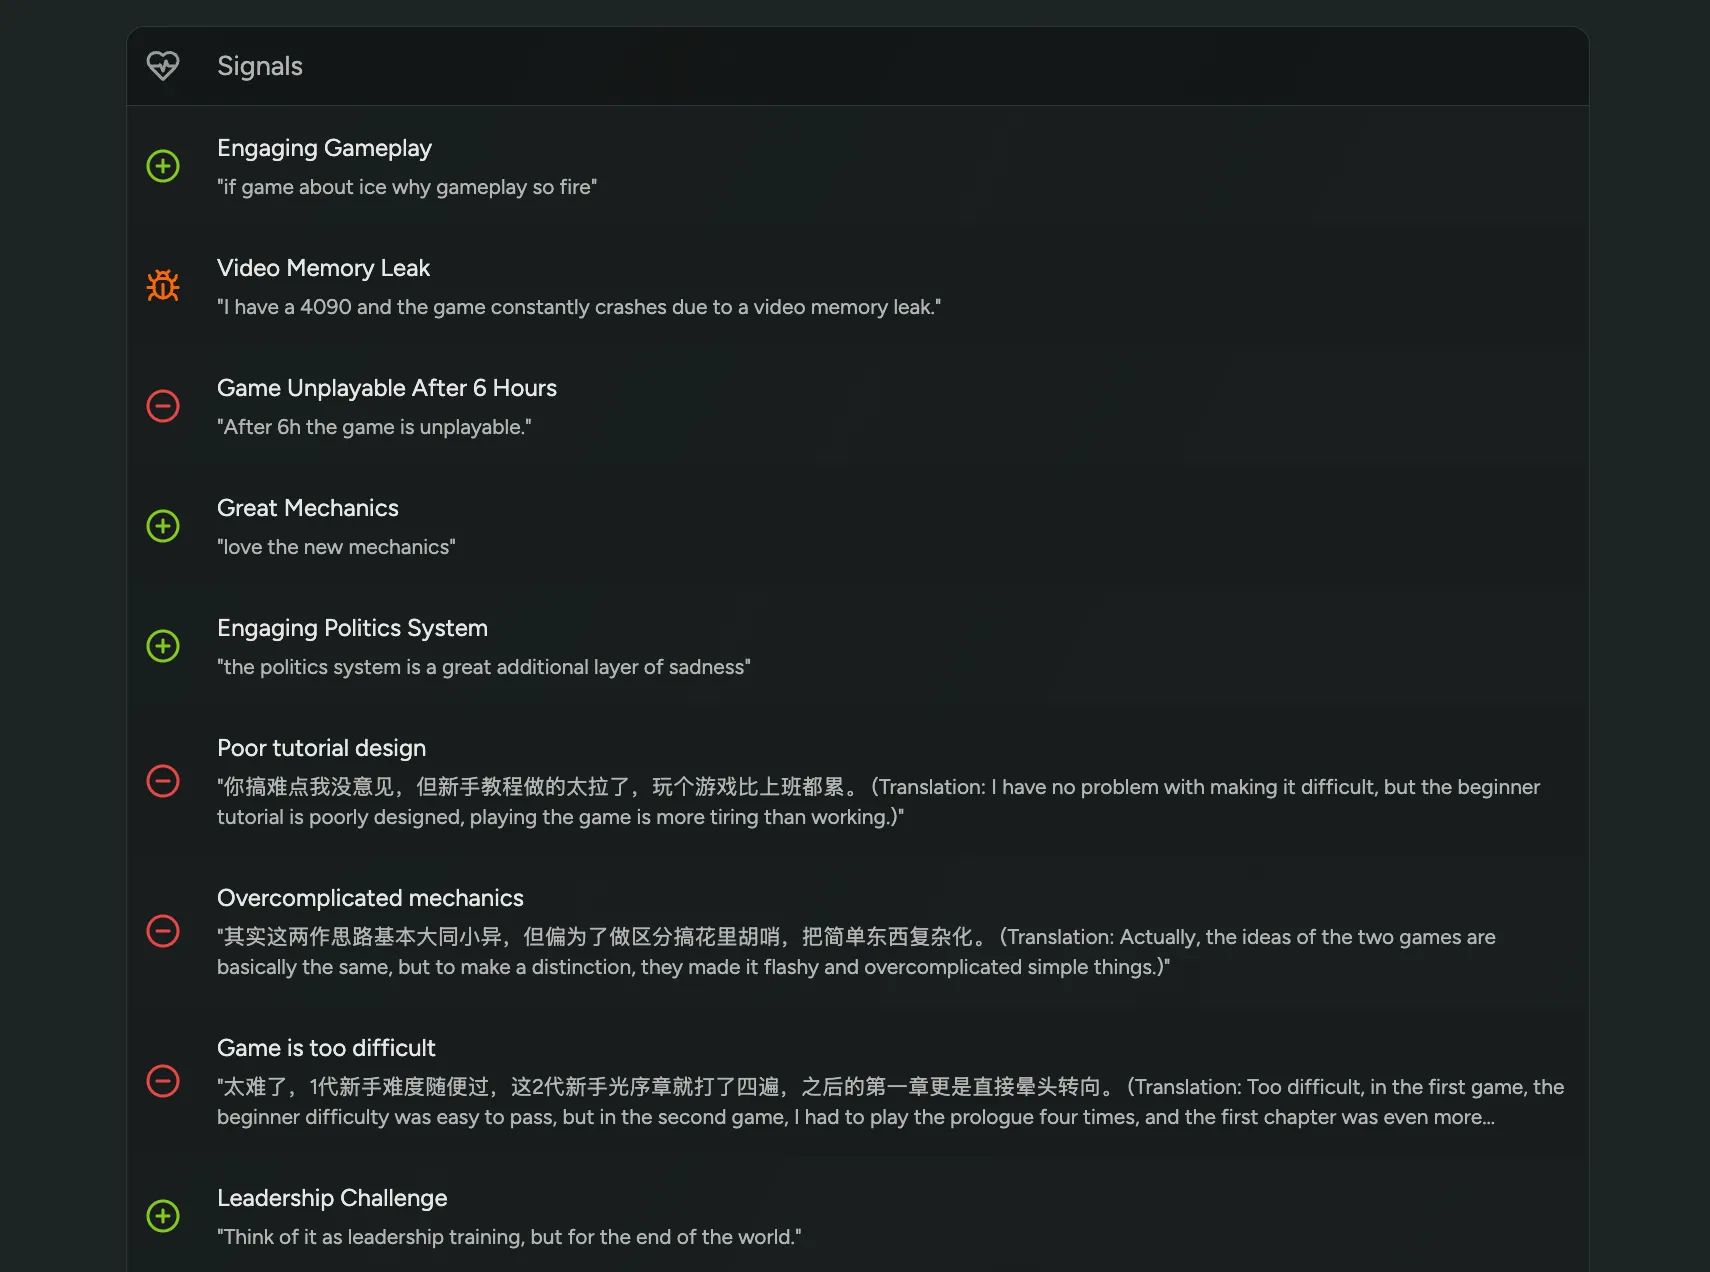Viewport: 1710px width, 1272px height.
Task: Select the positive icon next to Great Mechanics
Action: coord(163,526)
